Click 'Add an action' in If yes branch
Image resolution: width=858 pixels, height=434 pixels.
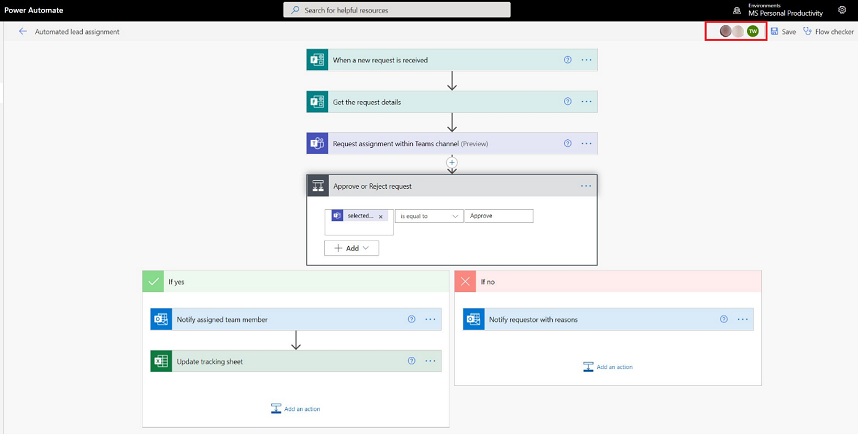click(x=296, y=408)
